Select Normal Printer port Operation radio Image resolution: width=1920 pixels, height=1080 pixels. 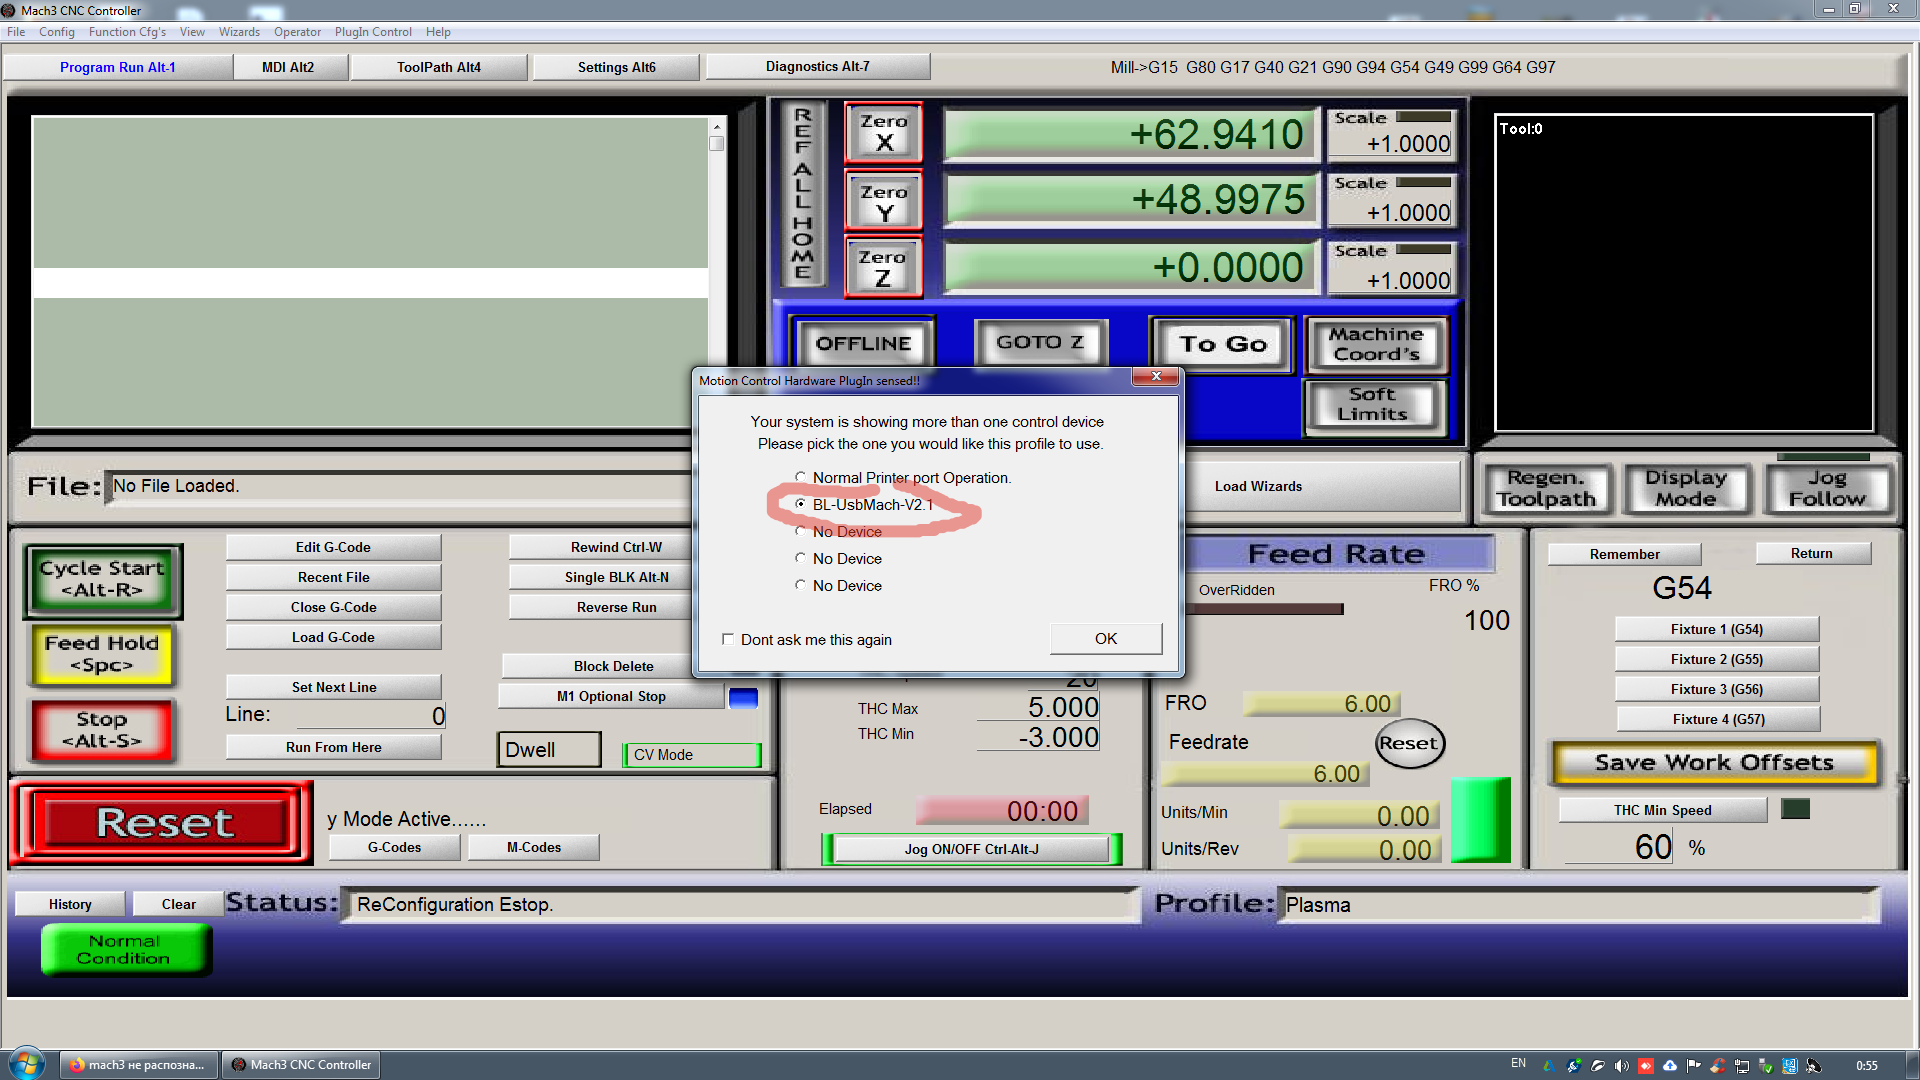(x=800, y=477)
